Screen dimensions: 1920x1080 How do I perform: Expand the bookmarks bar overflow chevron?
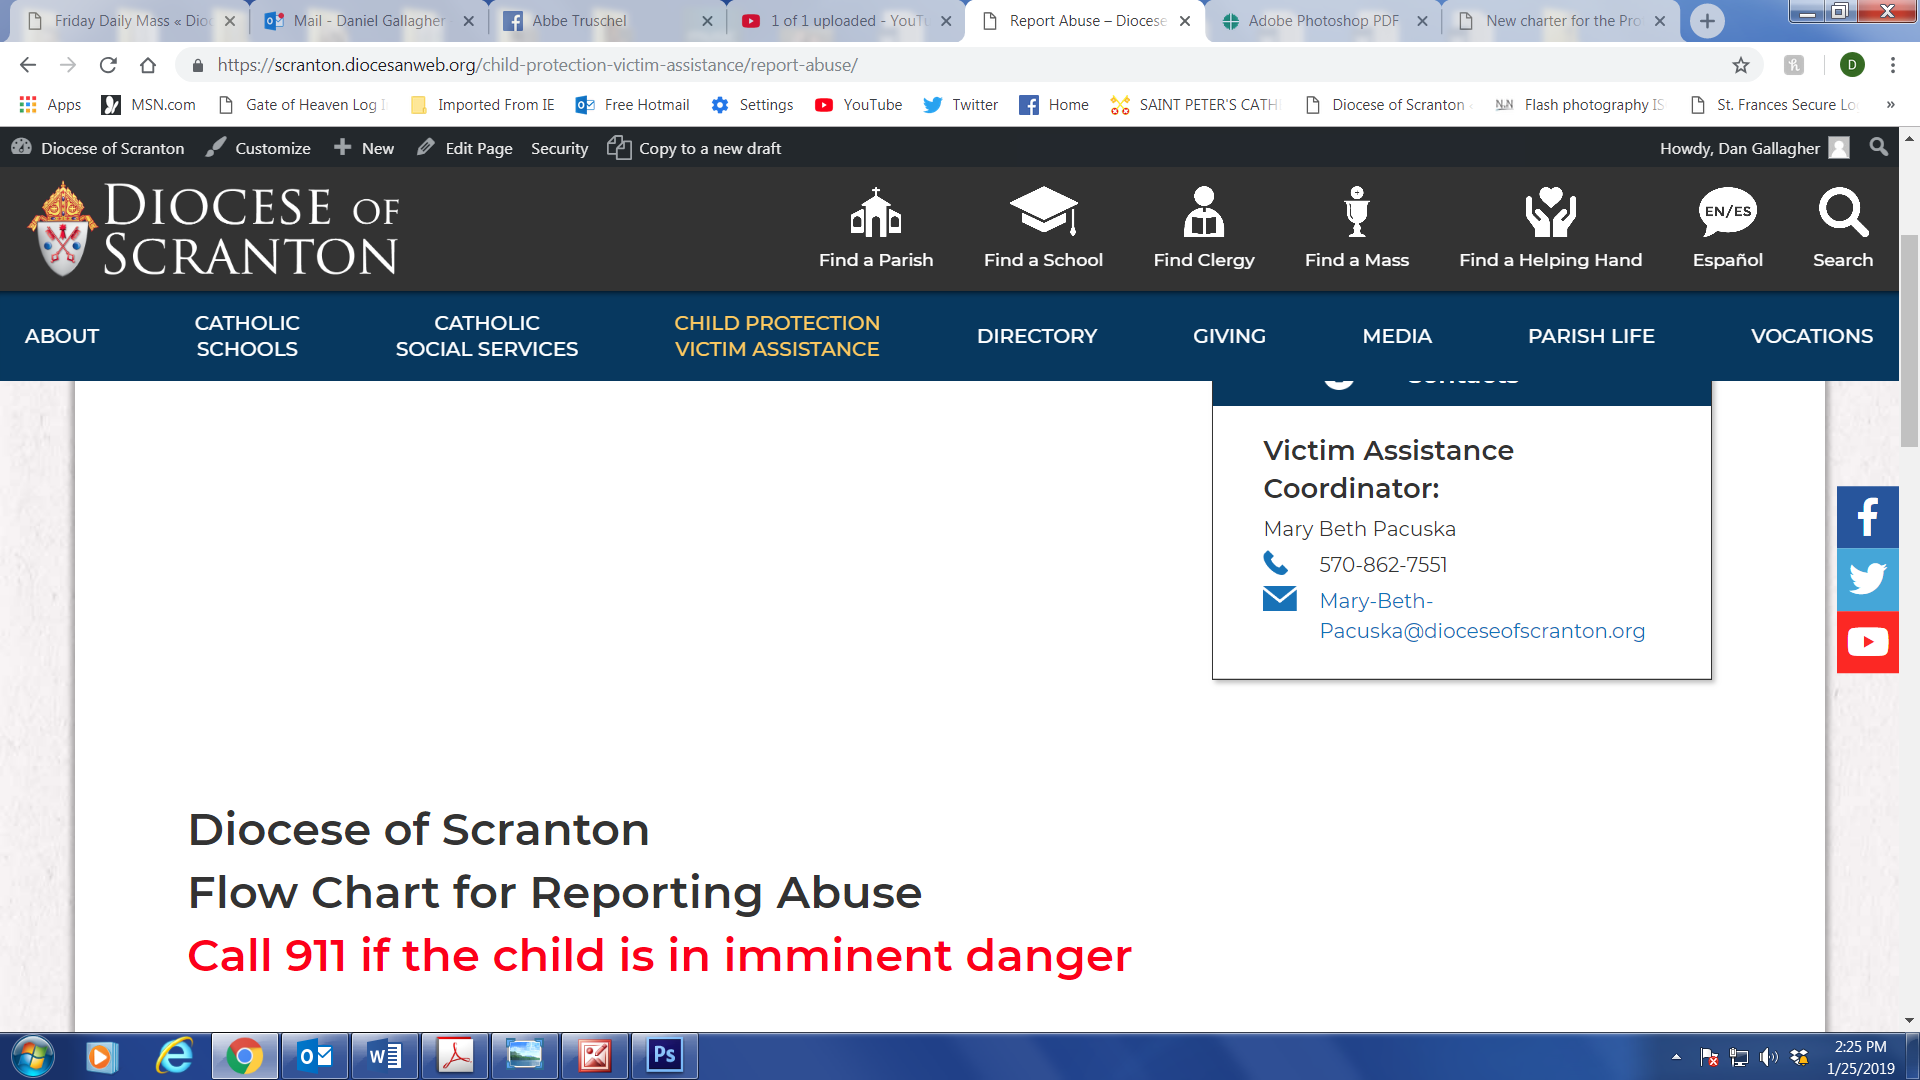[1890, 104]
